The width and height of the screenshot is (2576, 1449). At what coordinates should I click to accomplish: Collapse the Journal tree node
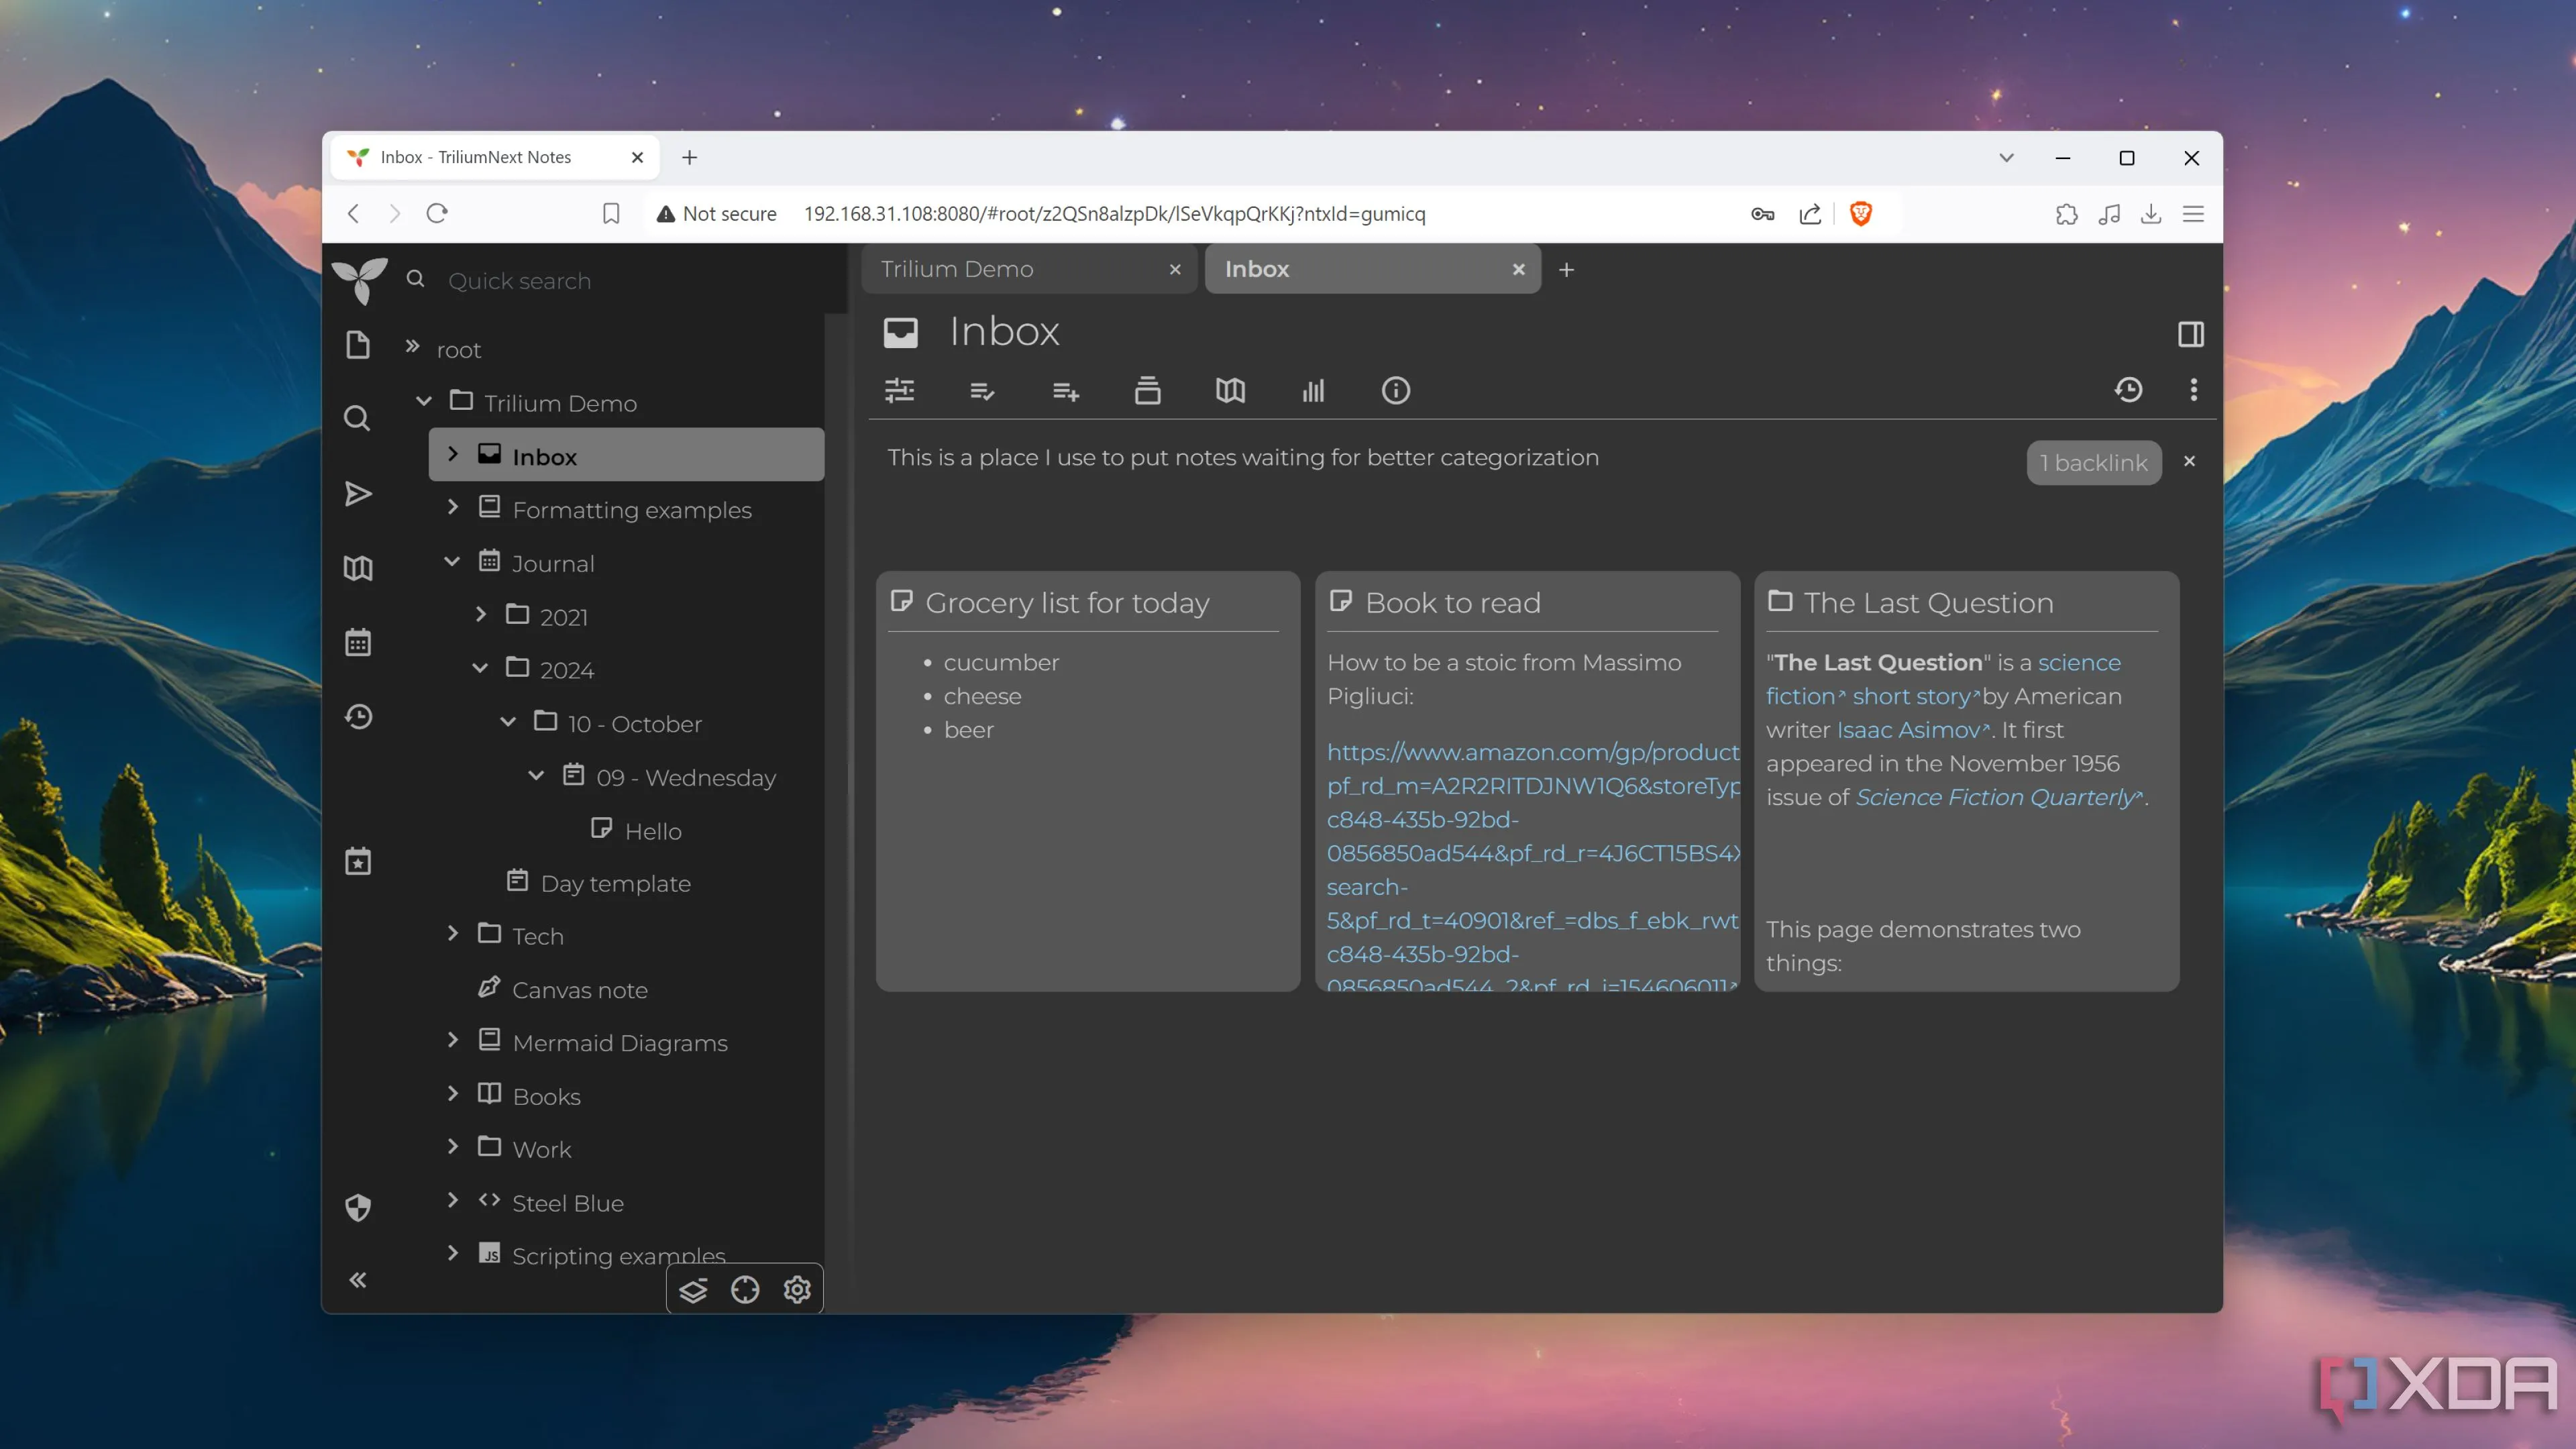452,562
